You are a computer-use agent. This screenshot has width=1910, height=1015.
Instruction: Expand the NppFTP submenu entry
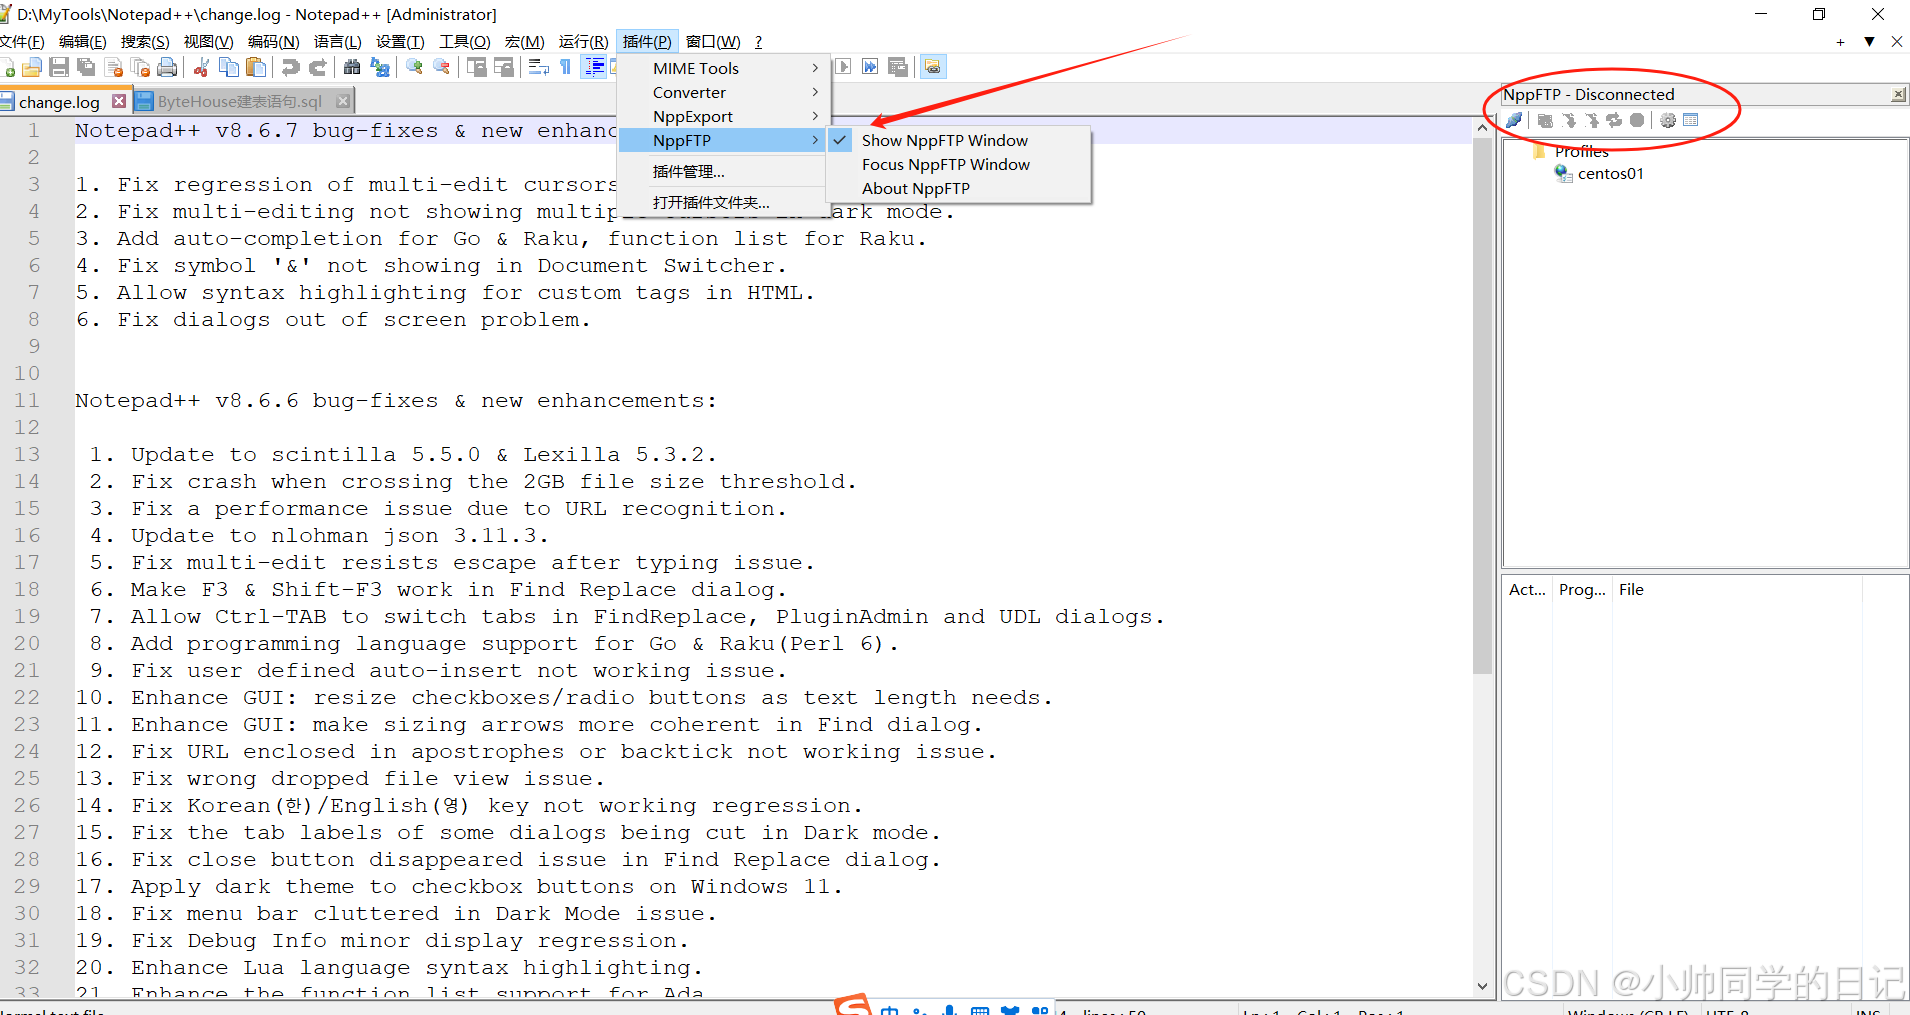(723, 140)
